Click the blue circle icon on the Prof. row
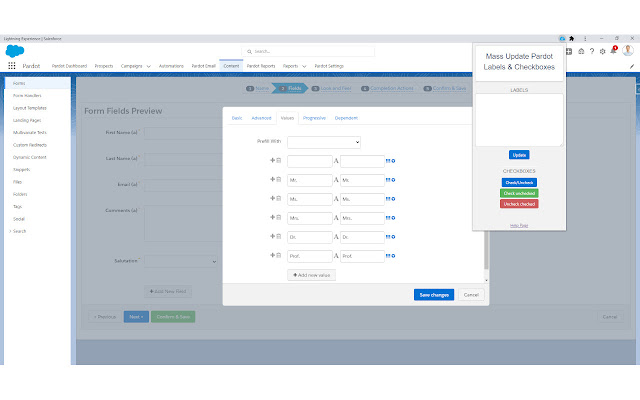 coord(393,256)
